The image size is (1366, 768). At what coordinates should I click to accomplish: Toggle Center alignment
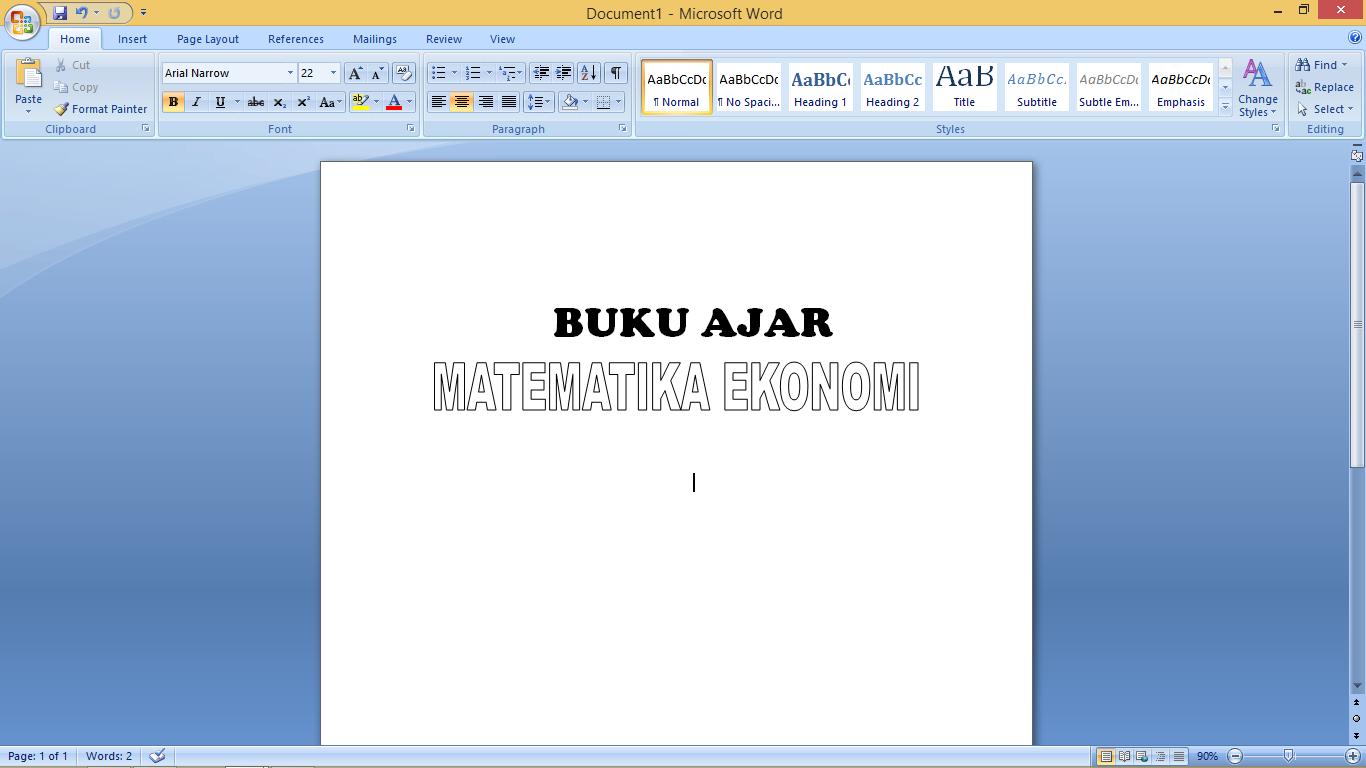(x=461, y=102)
